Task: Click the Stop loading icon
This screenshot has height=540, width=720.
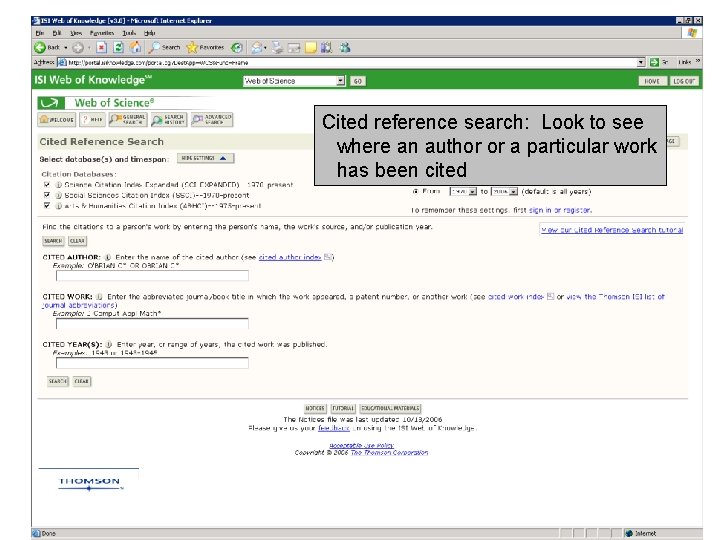Action: click(101, 47)
